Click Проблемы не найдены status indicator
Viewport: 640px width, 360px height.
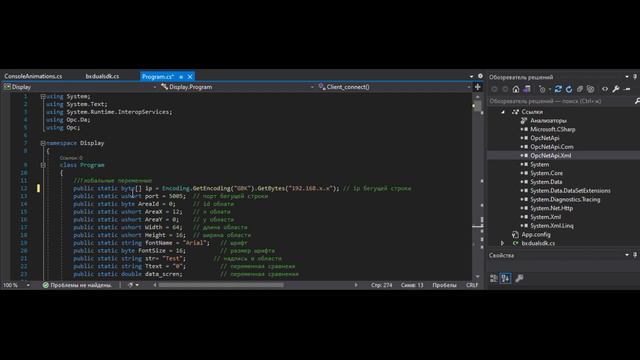pos(77,285)
